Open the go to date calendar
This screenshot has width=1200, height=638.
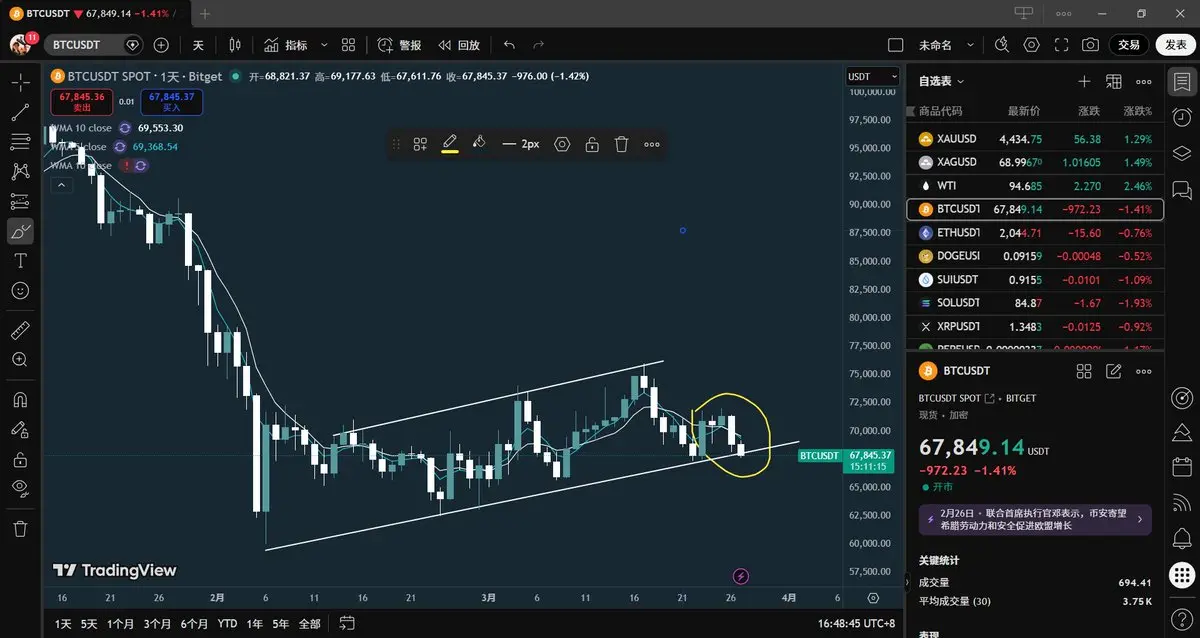[347, 624]
